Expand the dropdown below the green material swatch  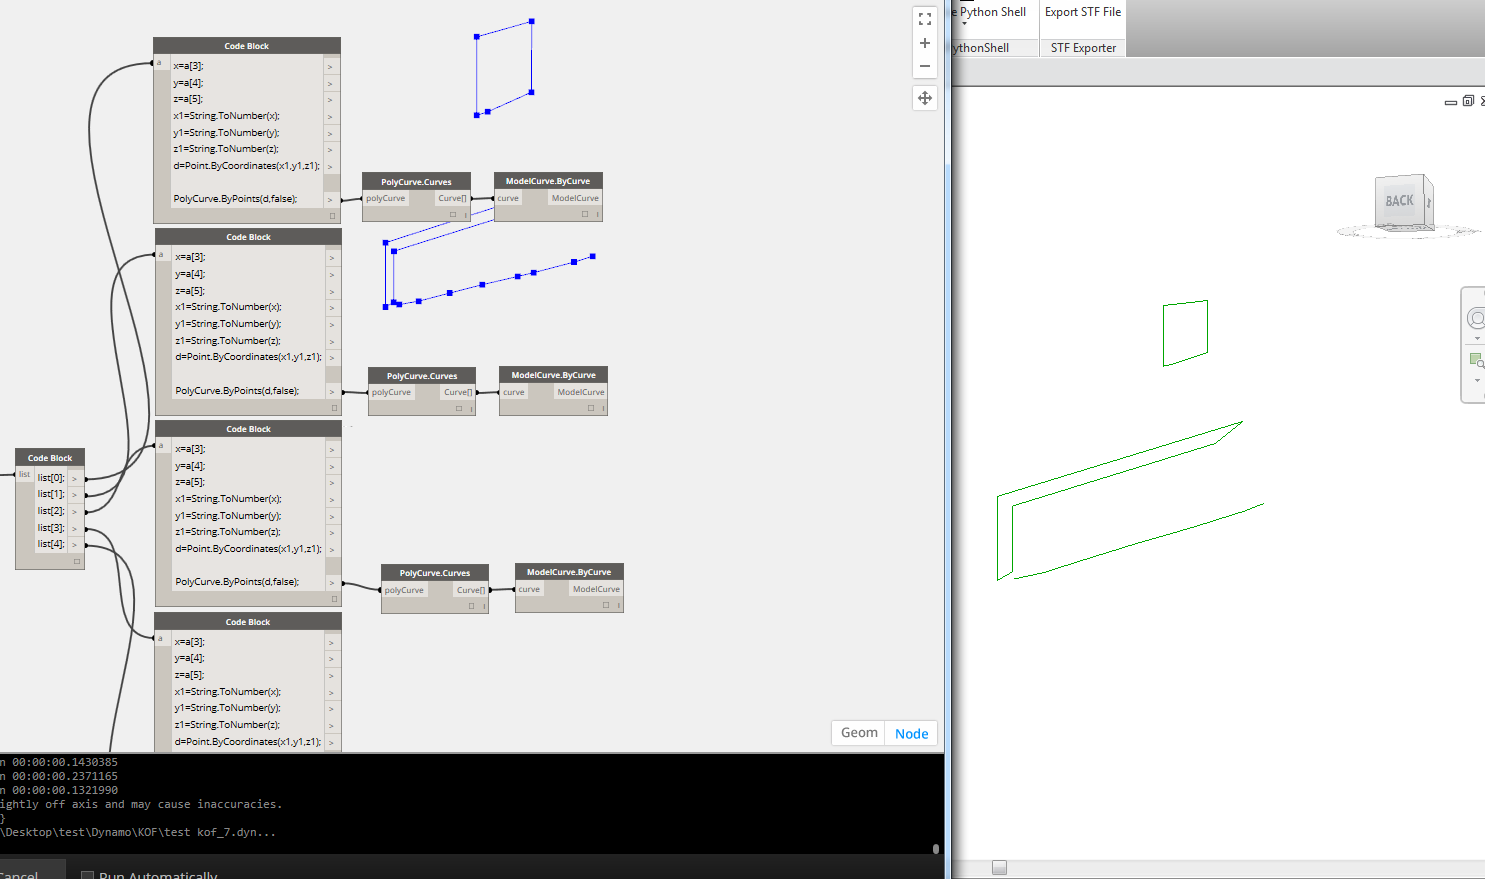click(x=1477, y=381)
